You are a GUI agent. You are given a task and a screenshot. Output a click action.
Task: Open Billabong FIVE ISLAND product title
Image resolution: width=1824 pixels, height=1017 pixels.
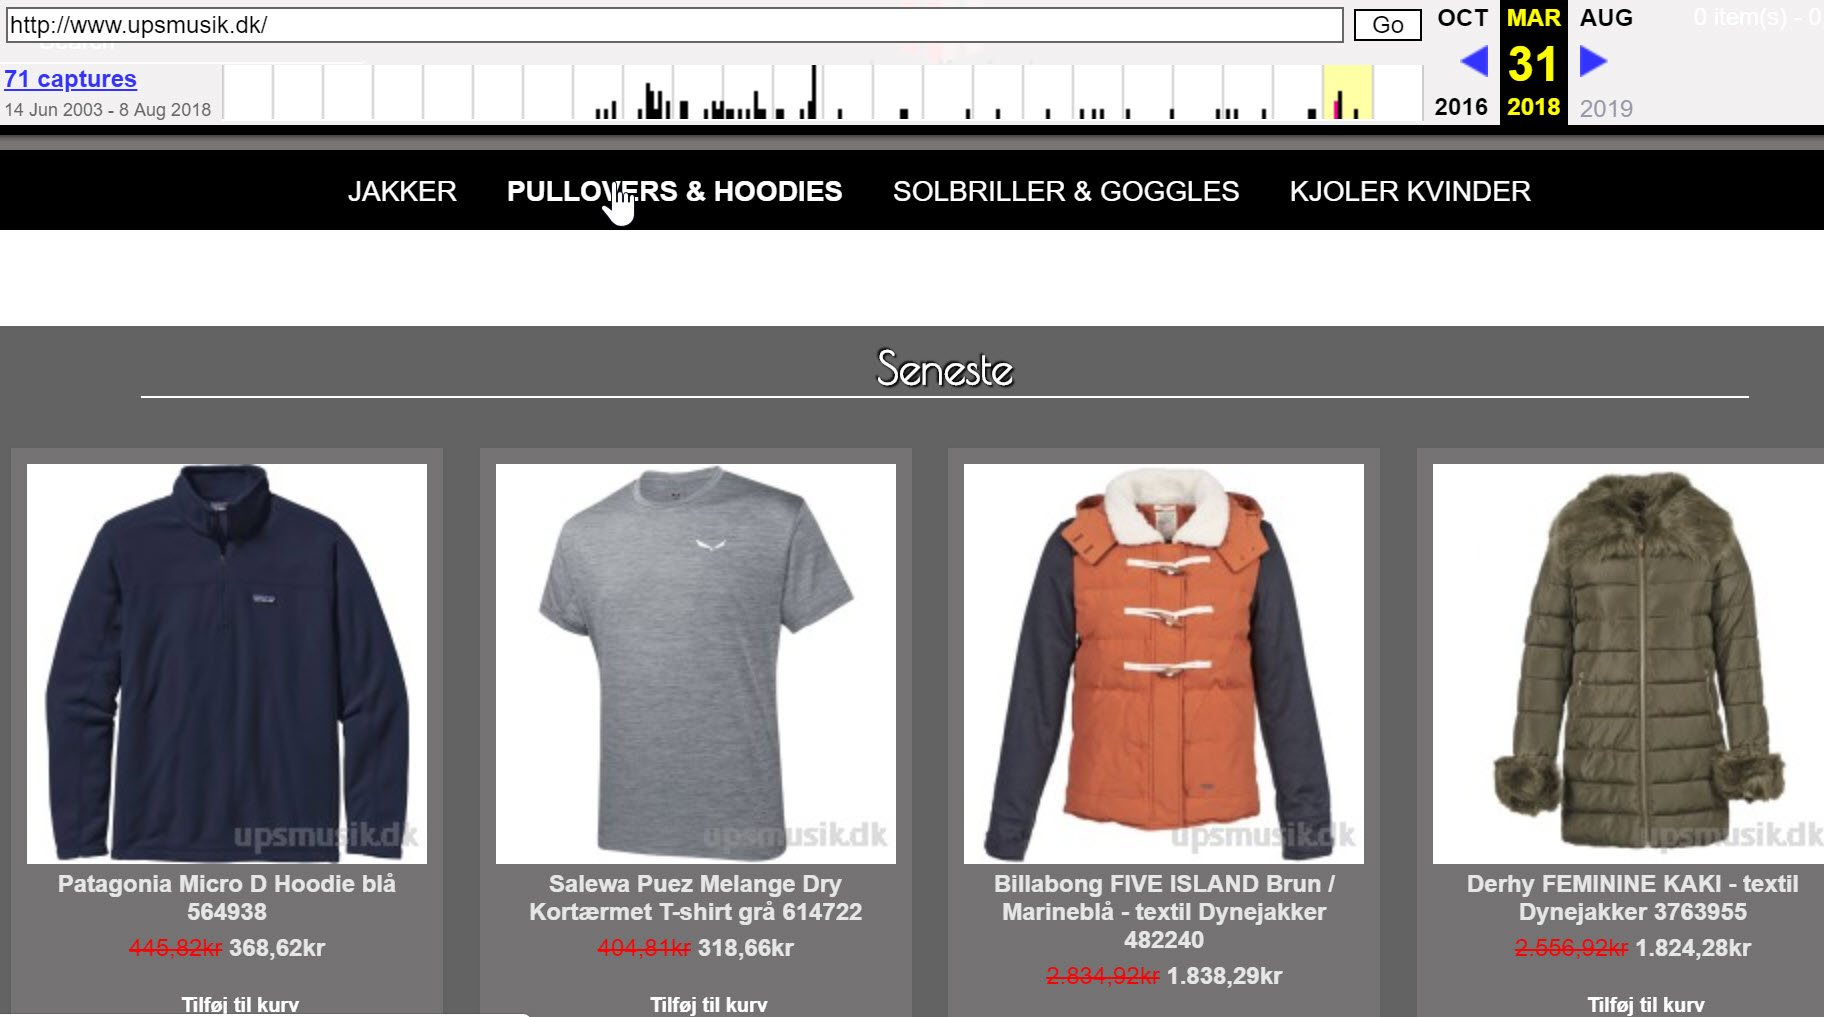coord(1164,912)
